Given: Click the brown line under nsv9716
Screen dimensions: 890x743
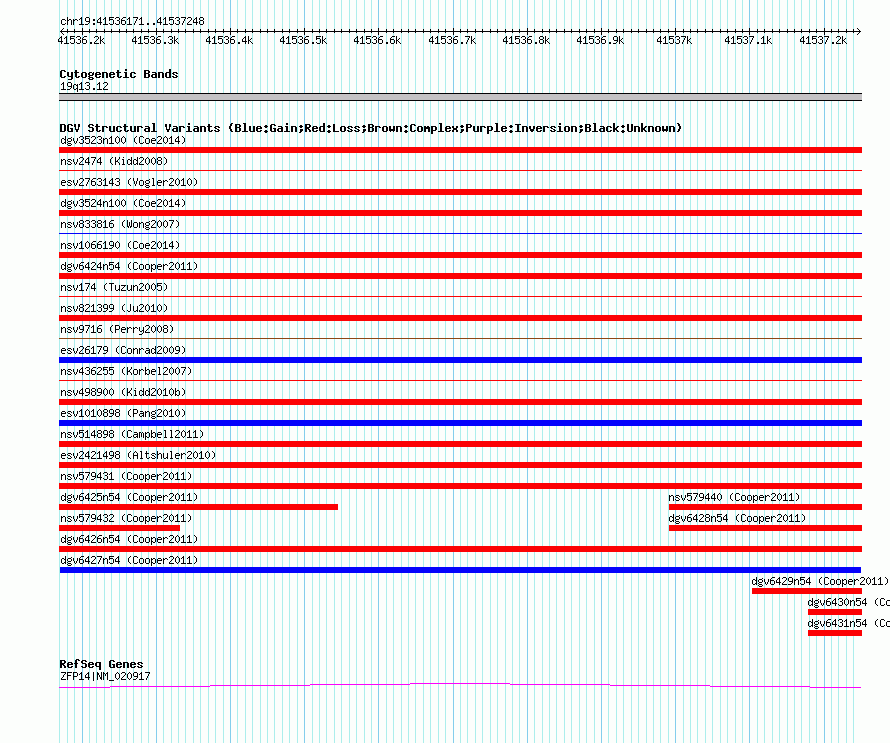Looking at the screenshot, I should tap(460, 338).
